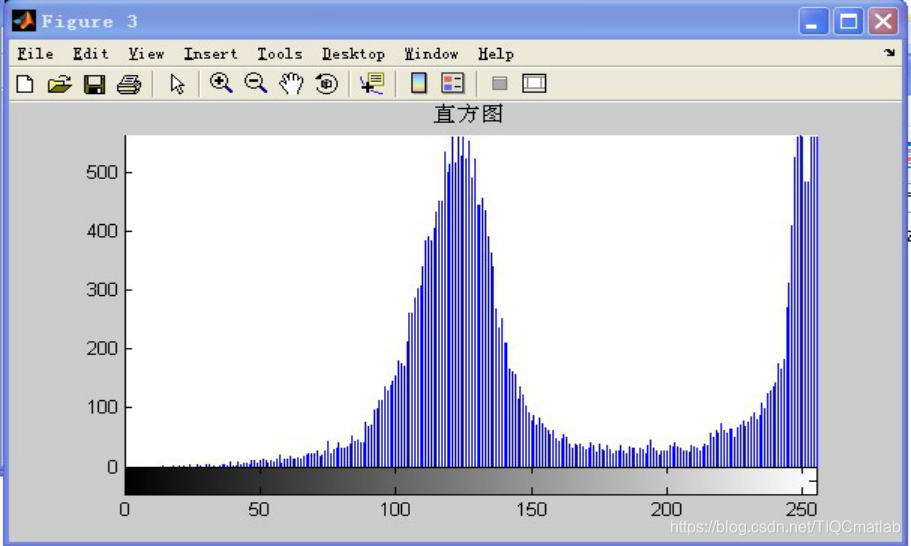Click the y-axis label 300
This screenshot has height=546, width=911.
[x=102, y=290]
